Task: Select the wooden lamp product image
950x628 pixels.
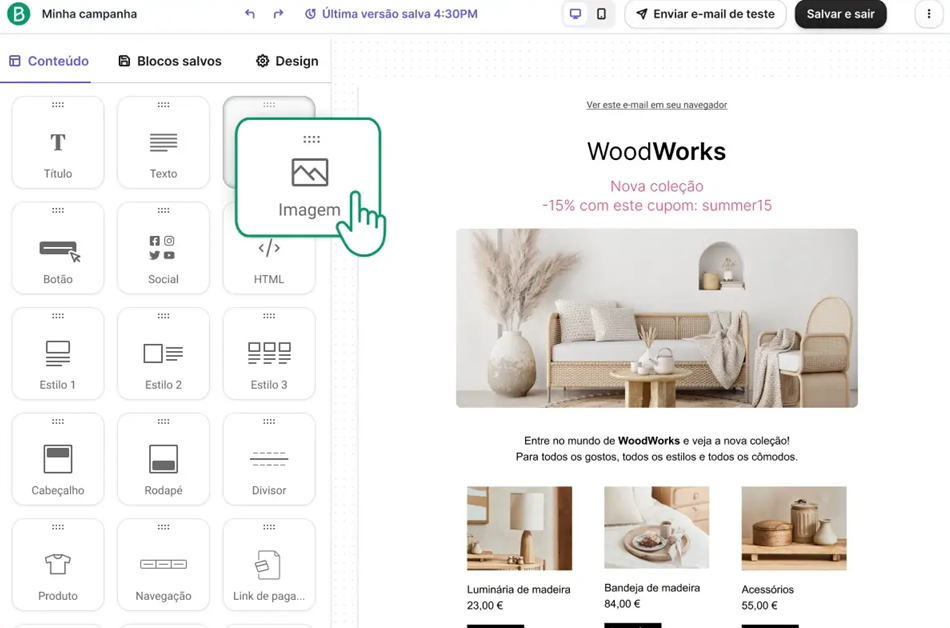Action: (x=519, y=528)
